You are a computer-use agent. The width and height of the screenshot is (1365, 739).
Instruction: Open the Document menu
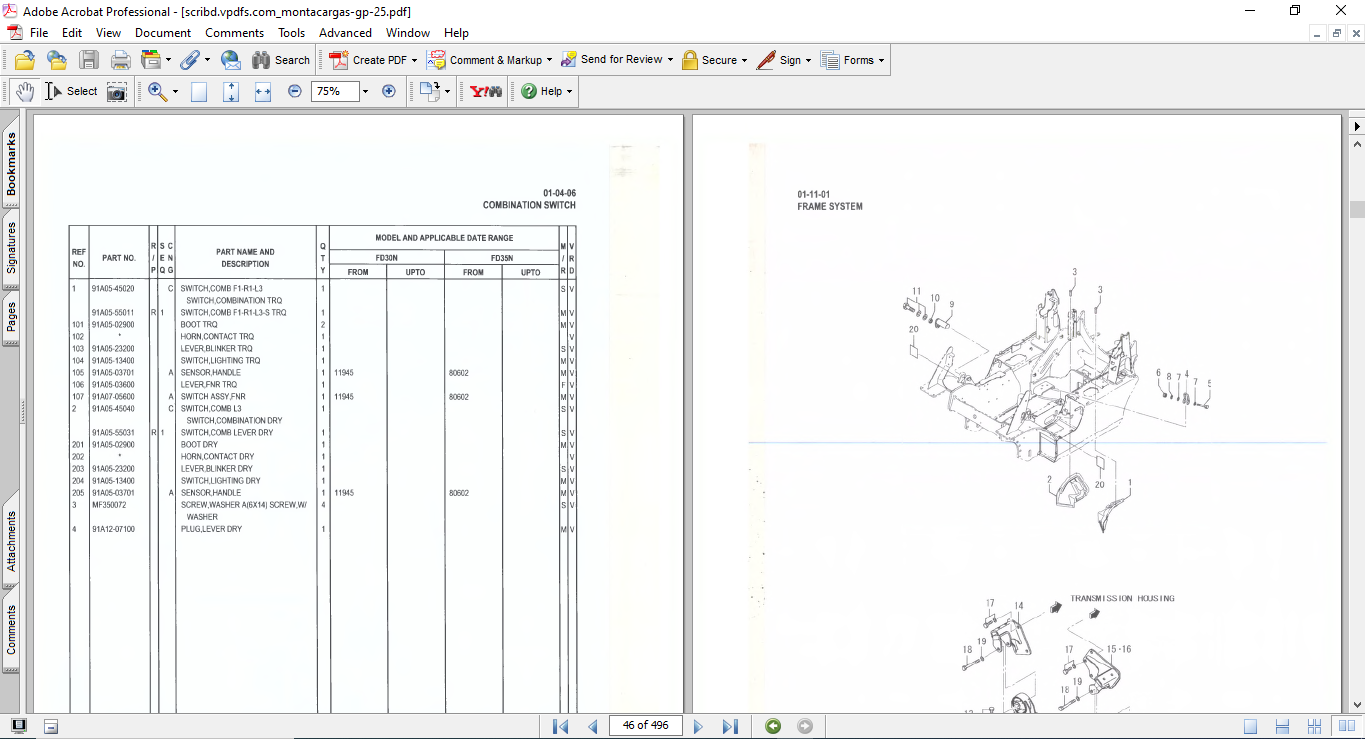163,33
